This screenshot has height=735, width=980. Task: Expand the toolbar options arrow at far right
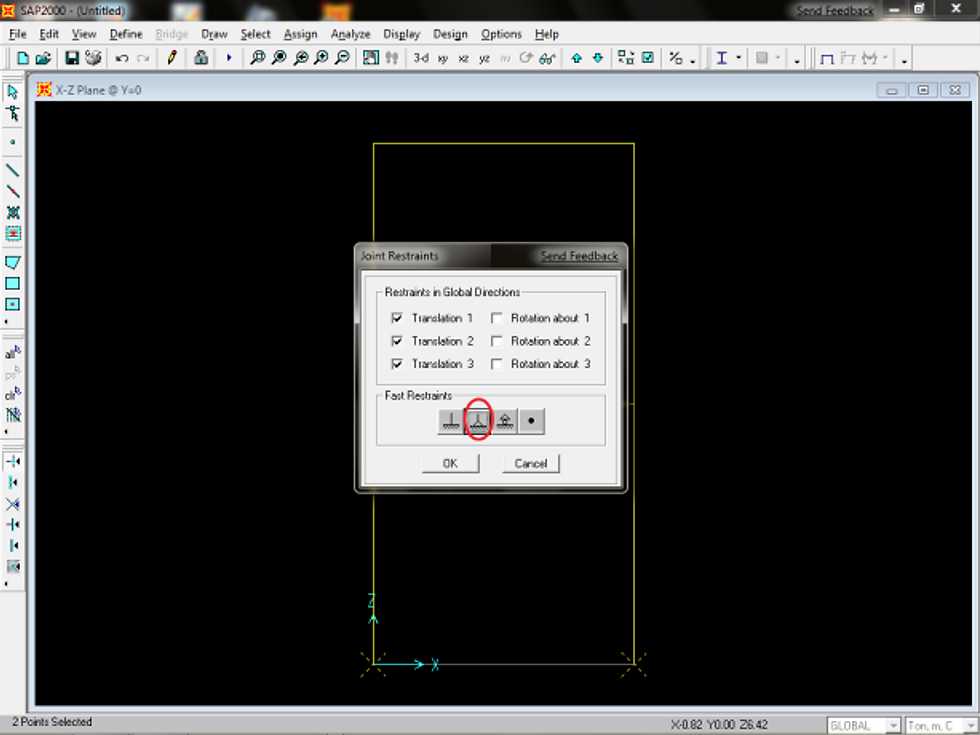pyautogui.click(x=904, y=61)
